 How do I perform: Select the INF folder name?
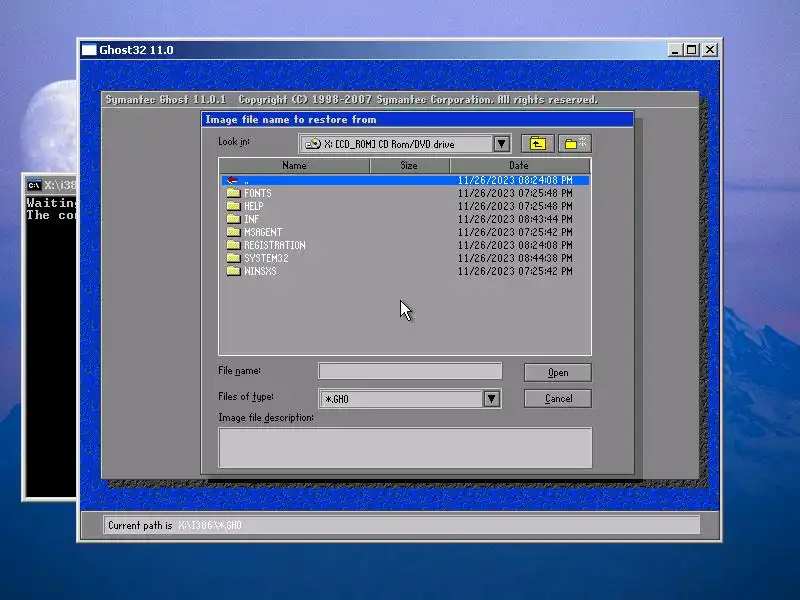[252, 219]
